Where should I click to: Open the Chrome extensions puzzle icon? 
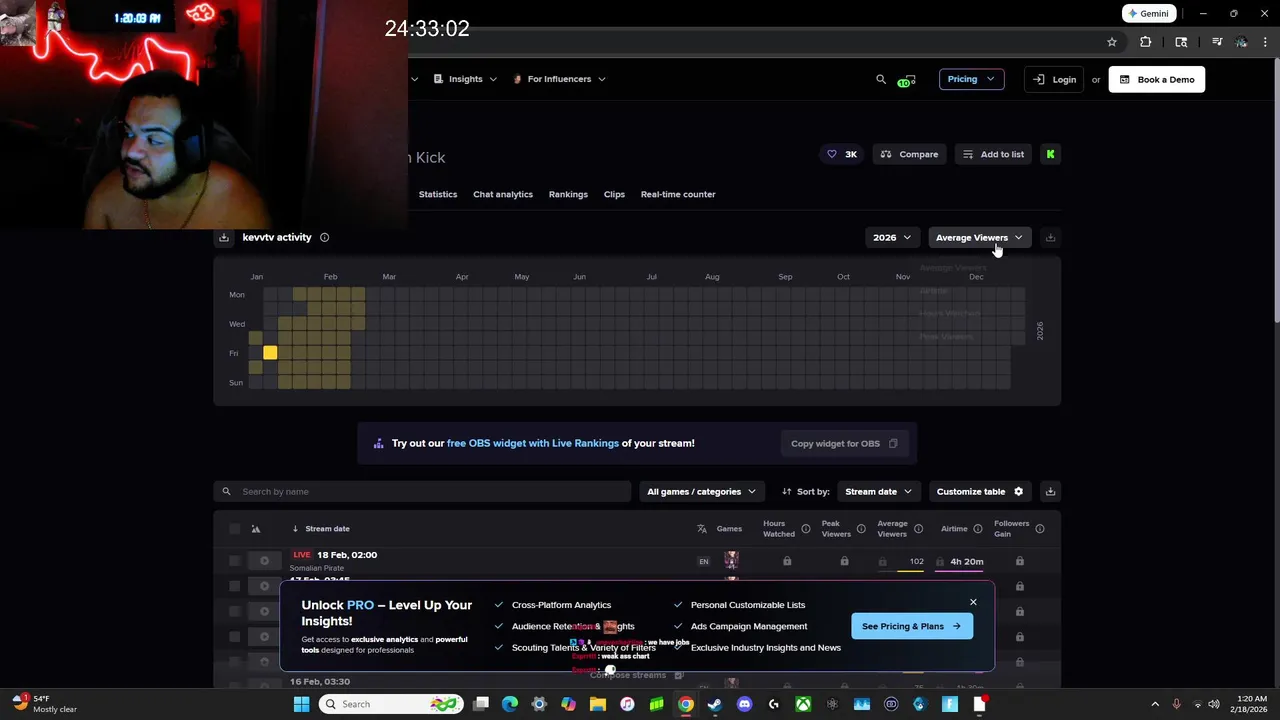point(1145,42)
